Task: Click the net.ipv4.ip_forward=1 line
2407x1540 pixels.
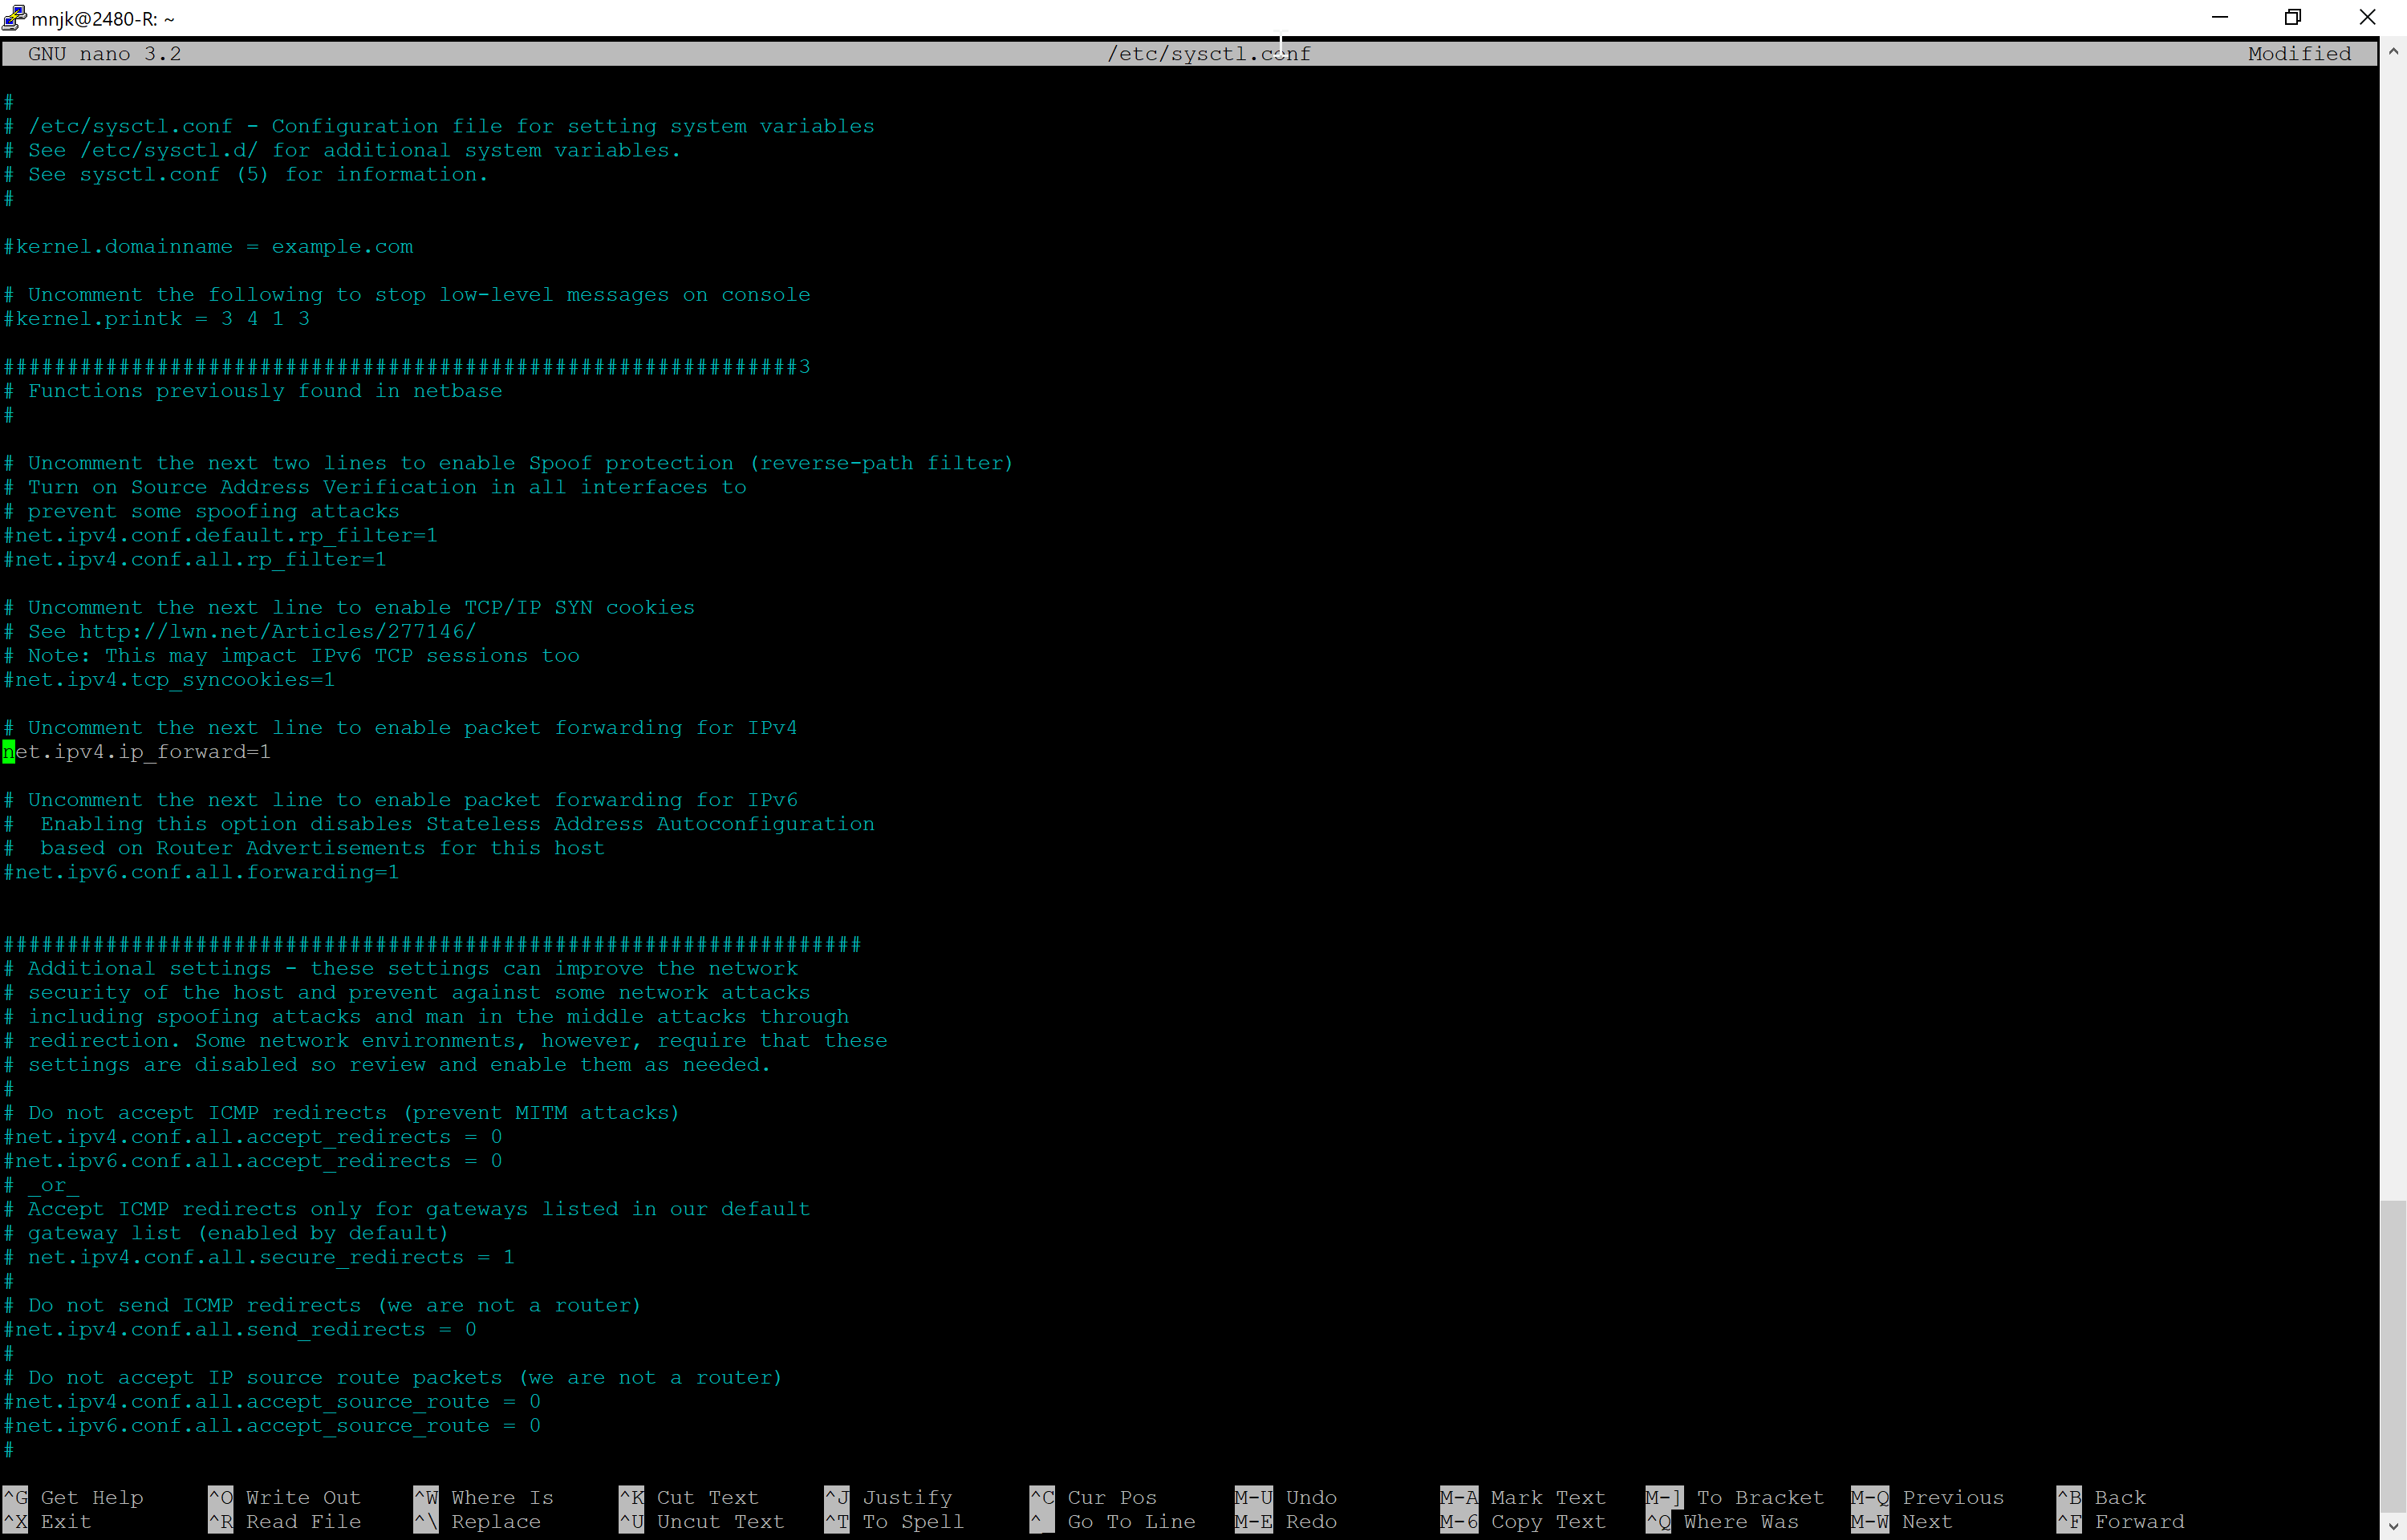Action: click(137, 751)
